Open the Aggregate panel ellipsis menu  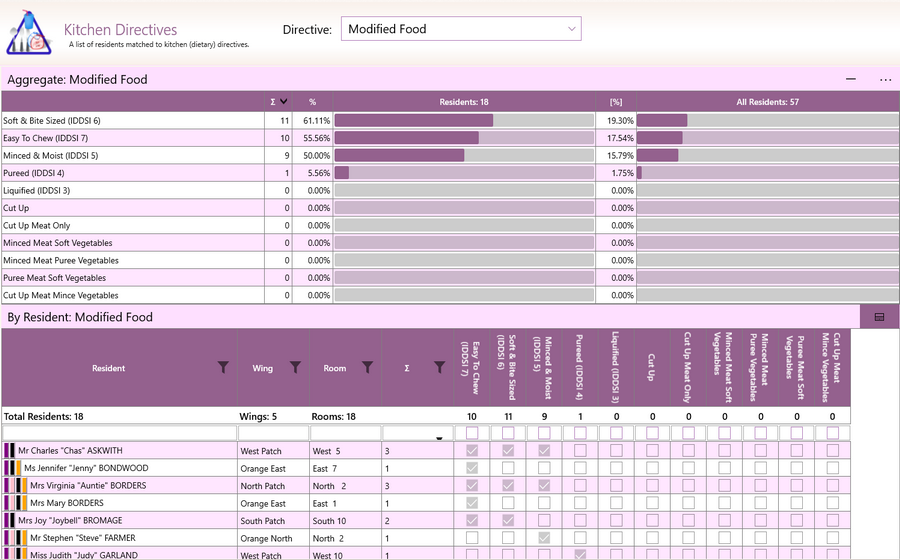pos(886,80)
